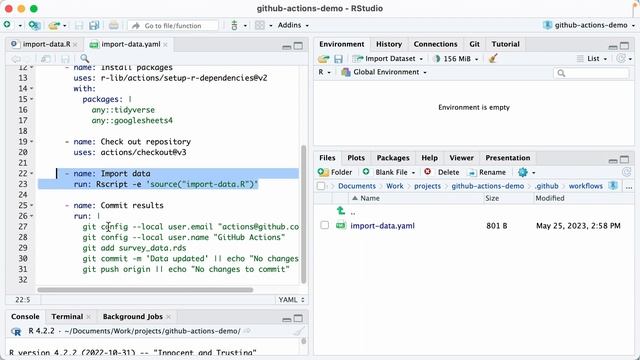Open the github-actions-demo project menu
Screen dimensions: 640x360
click(x=589, y=25)
